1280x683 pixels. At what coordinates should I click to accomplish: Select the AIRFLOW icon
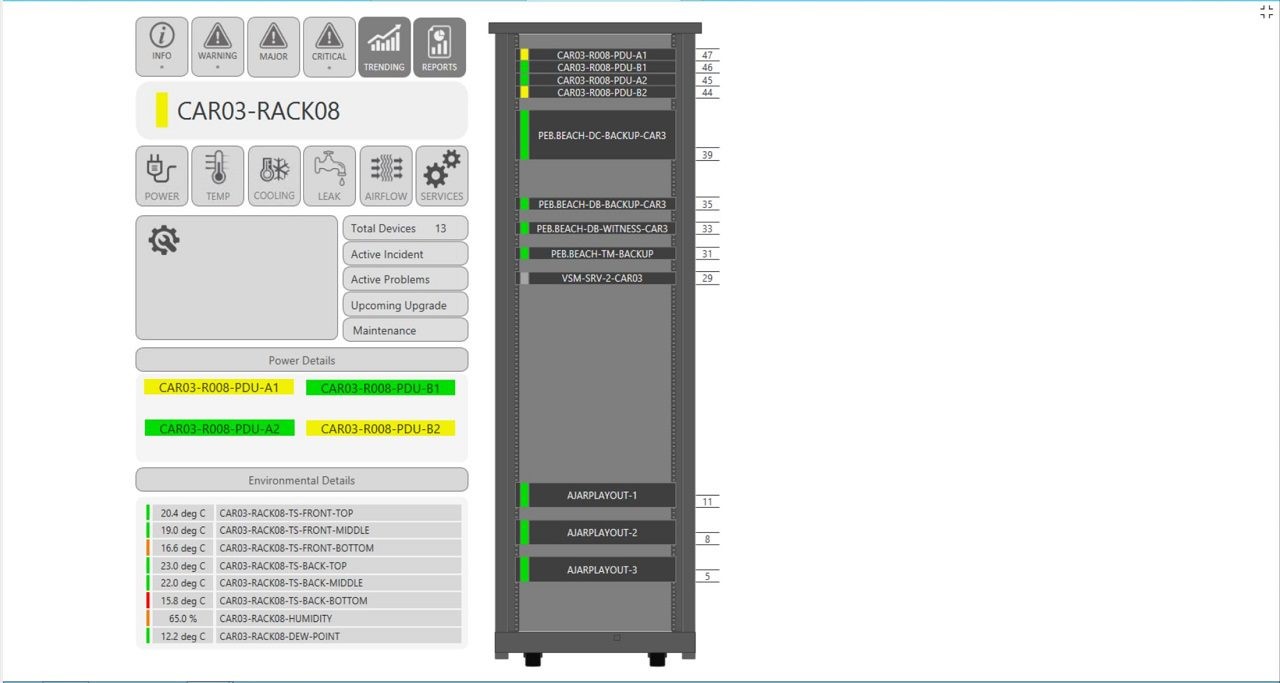point(385,176)
